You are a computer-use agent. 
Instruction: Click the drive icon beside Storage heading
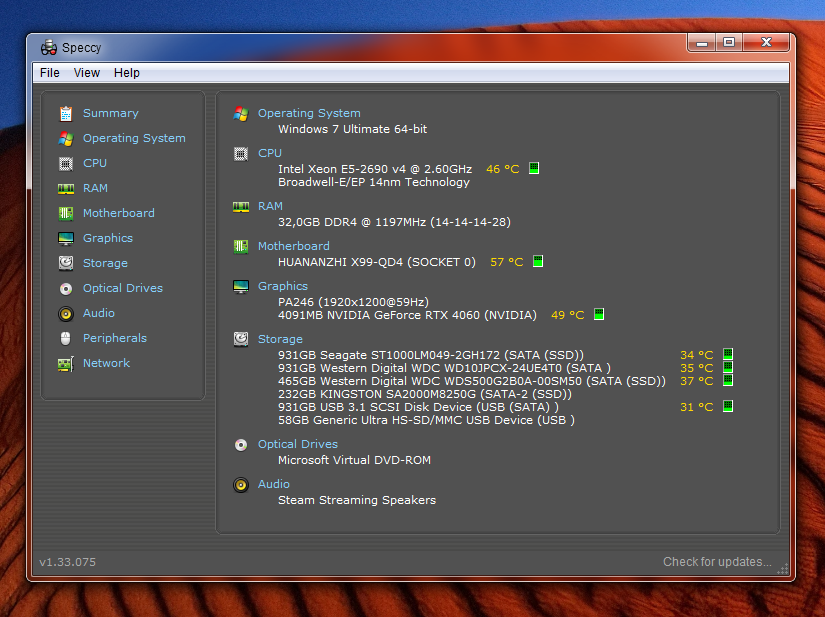coord(241,339)
